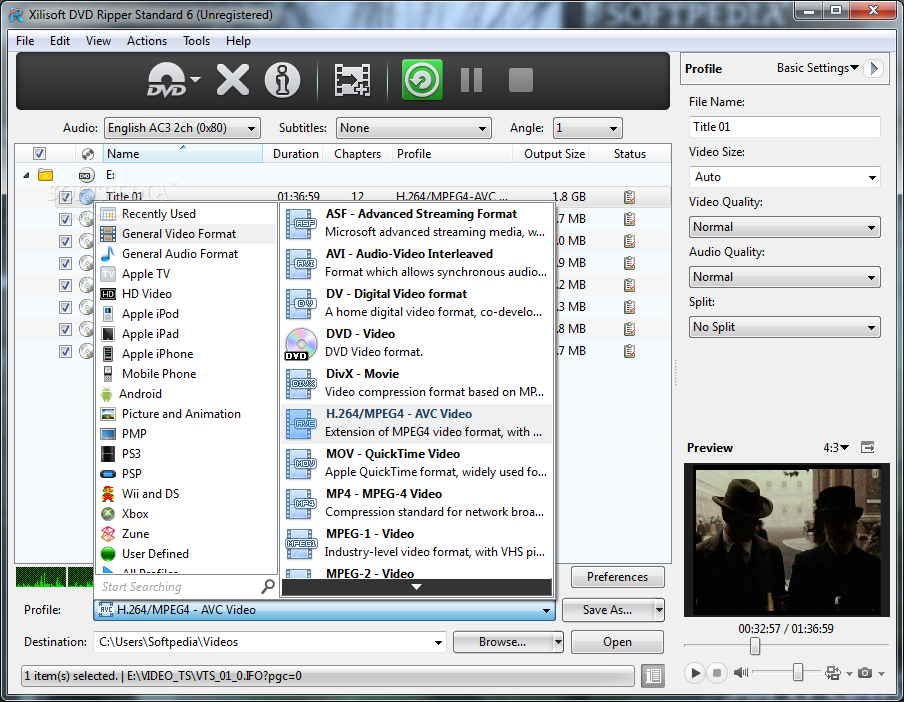Uncheck the checkbox on the .3 MB row
Image resolution: width=904 pixels, height=702 pixels.
[65, 307]
